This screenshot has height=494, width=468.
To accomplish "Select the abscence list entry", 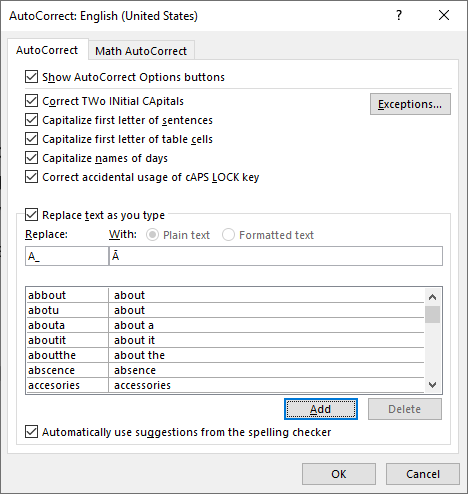I will coord(225,370).
